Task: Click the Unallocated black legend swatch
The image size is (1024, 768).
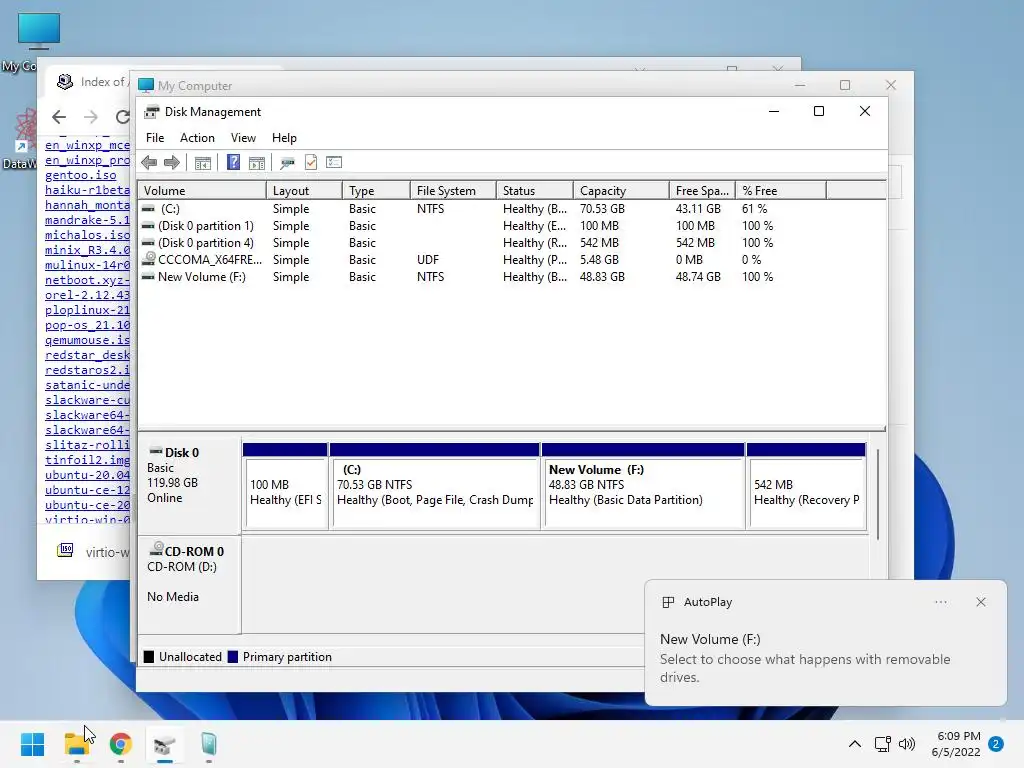Action: click(149, 657)
